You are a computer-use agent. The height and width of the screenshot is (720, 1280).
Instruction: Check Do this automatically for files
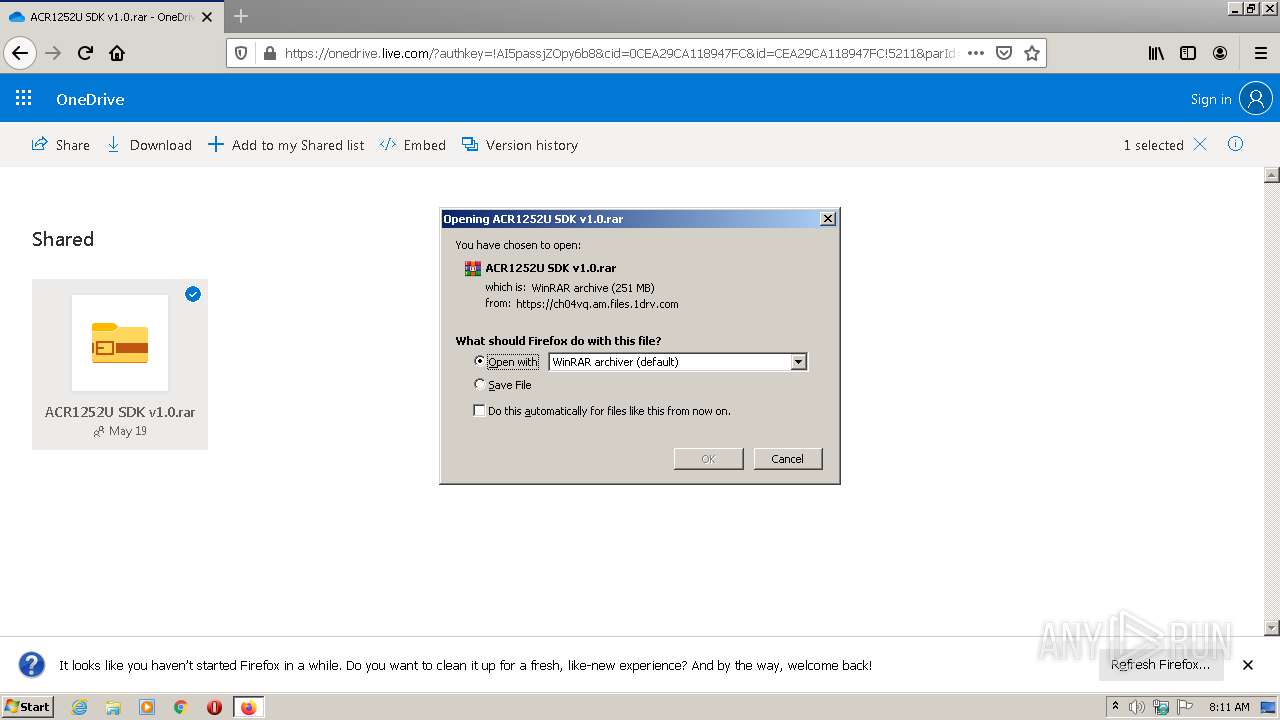pyautogui.click(x=480, y=410)
